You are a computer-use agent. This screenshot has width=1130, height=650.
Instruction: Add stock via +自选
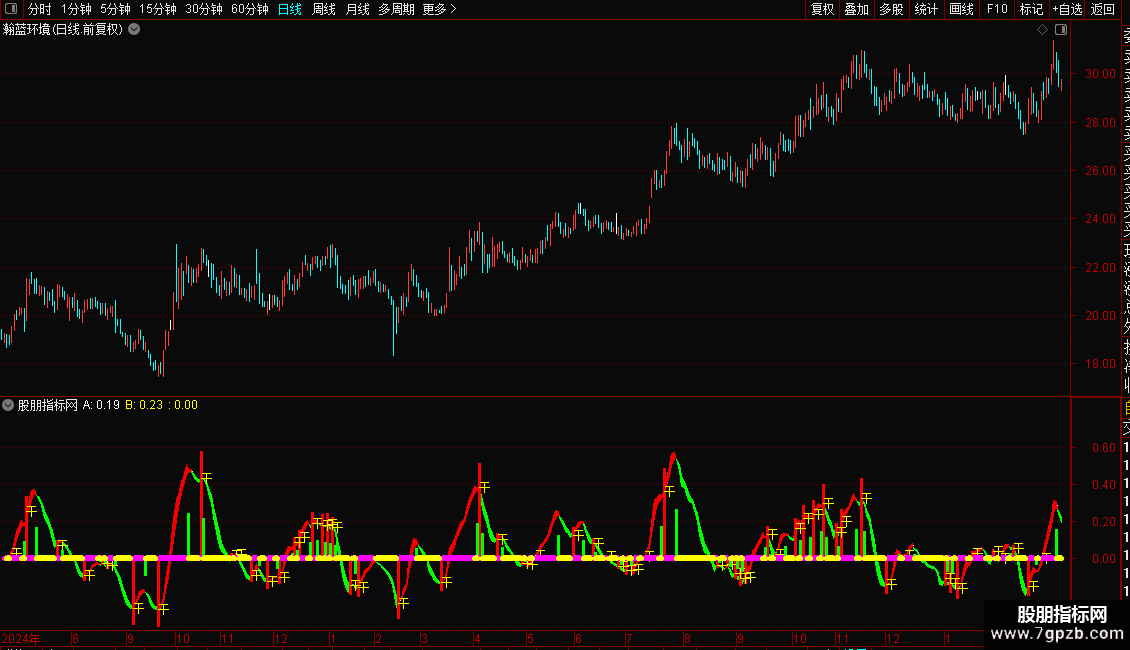[x=1067, y=9]
